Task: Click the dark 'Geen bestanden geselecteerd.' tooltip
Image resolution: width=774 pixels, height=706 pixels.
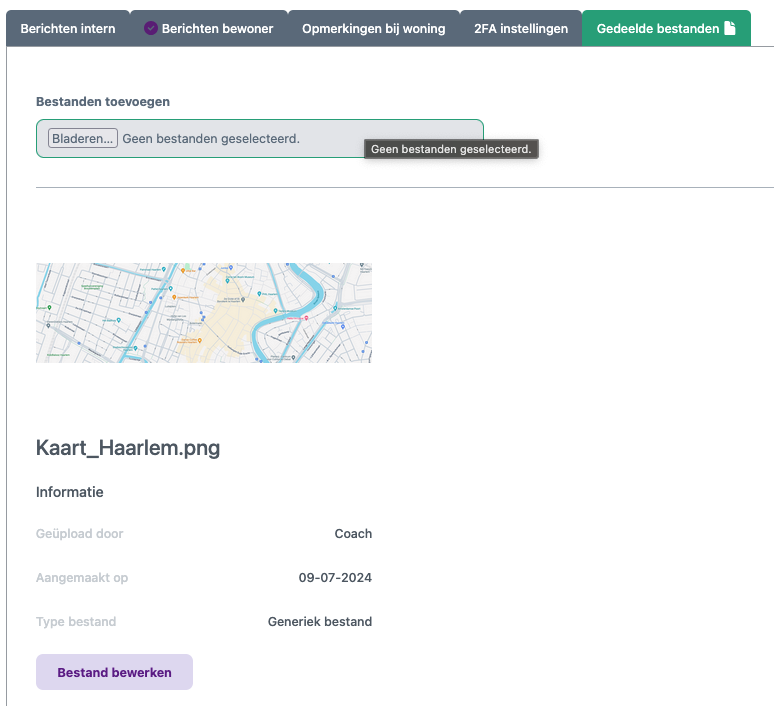Action: click(x=451, y=149)
